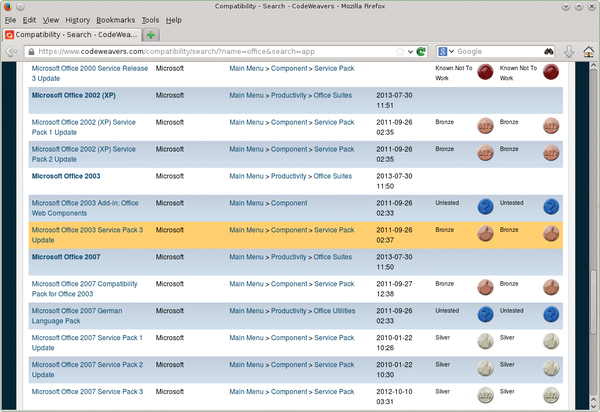600x412 pixels.
Task: Open the address bar history dropdown arrow
Action: point(410,52)
